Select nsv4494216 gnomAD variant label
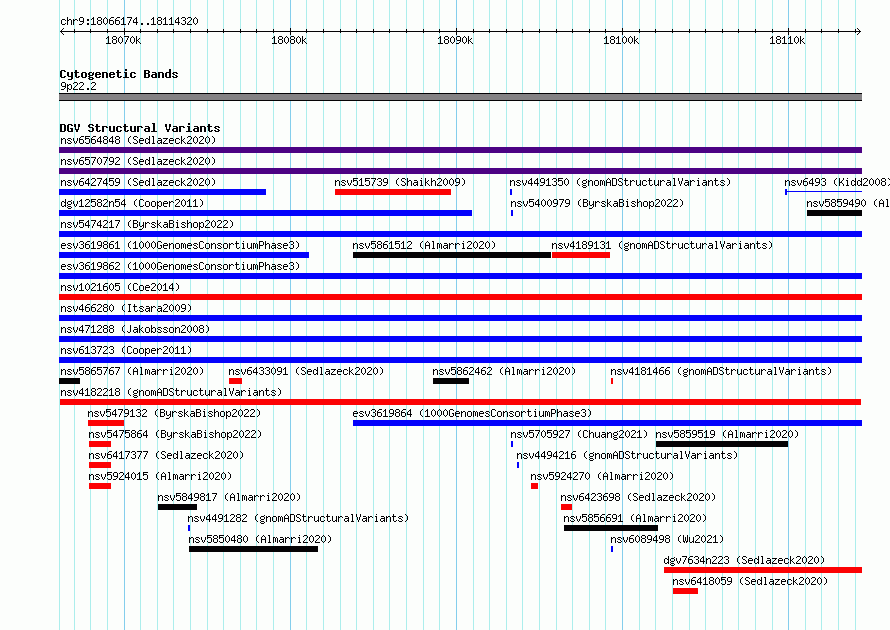The height and width of the screenshot is (630, 890). 627,455
